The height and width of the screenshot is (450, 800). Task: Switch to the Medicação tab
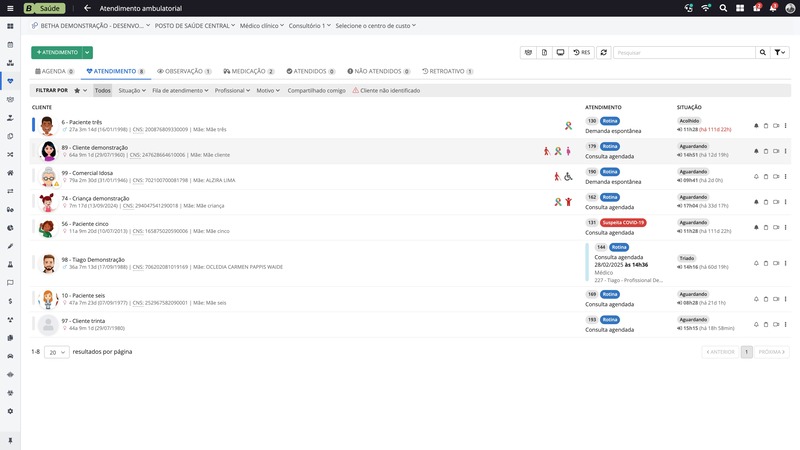pos(250,72)
